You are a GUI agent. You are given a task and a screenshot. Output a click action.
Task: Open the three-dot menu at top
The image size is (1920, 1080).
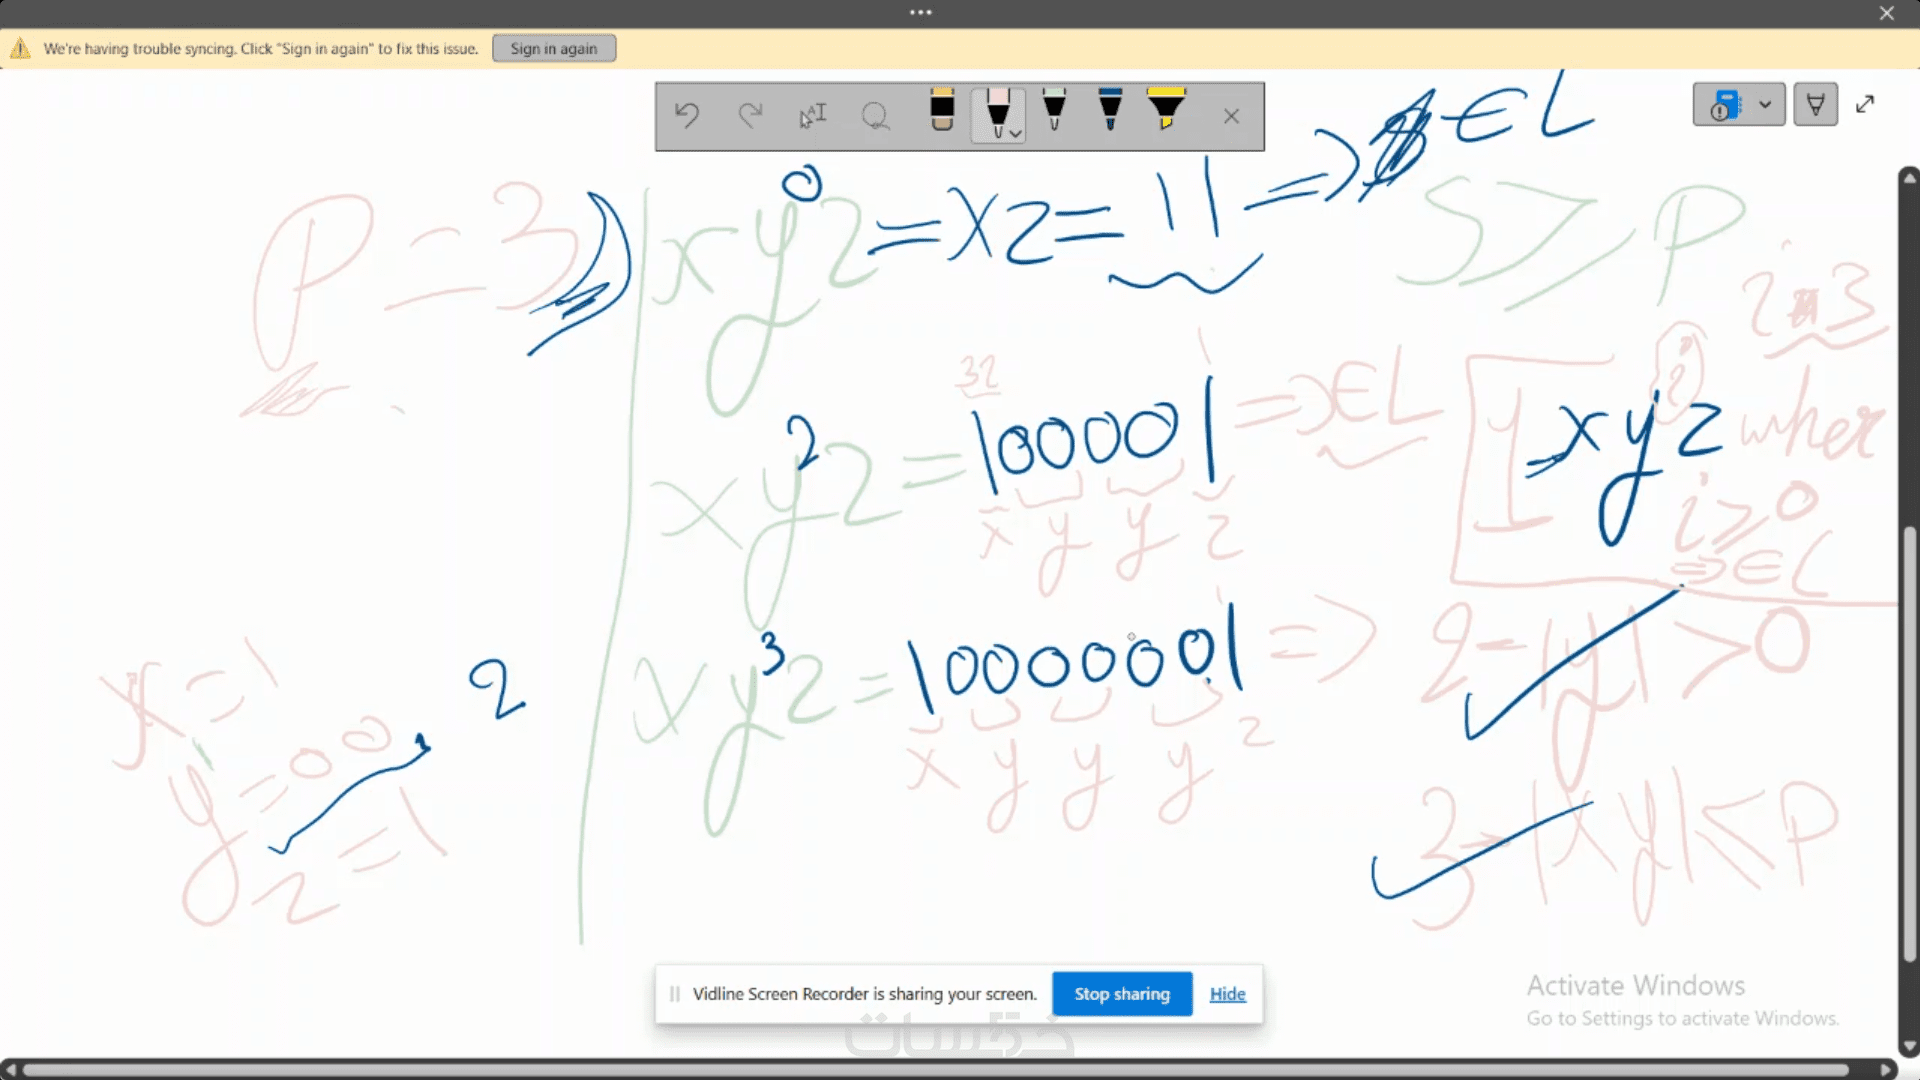click(921, 13)
